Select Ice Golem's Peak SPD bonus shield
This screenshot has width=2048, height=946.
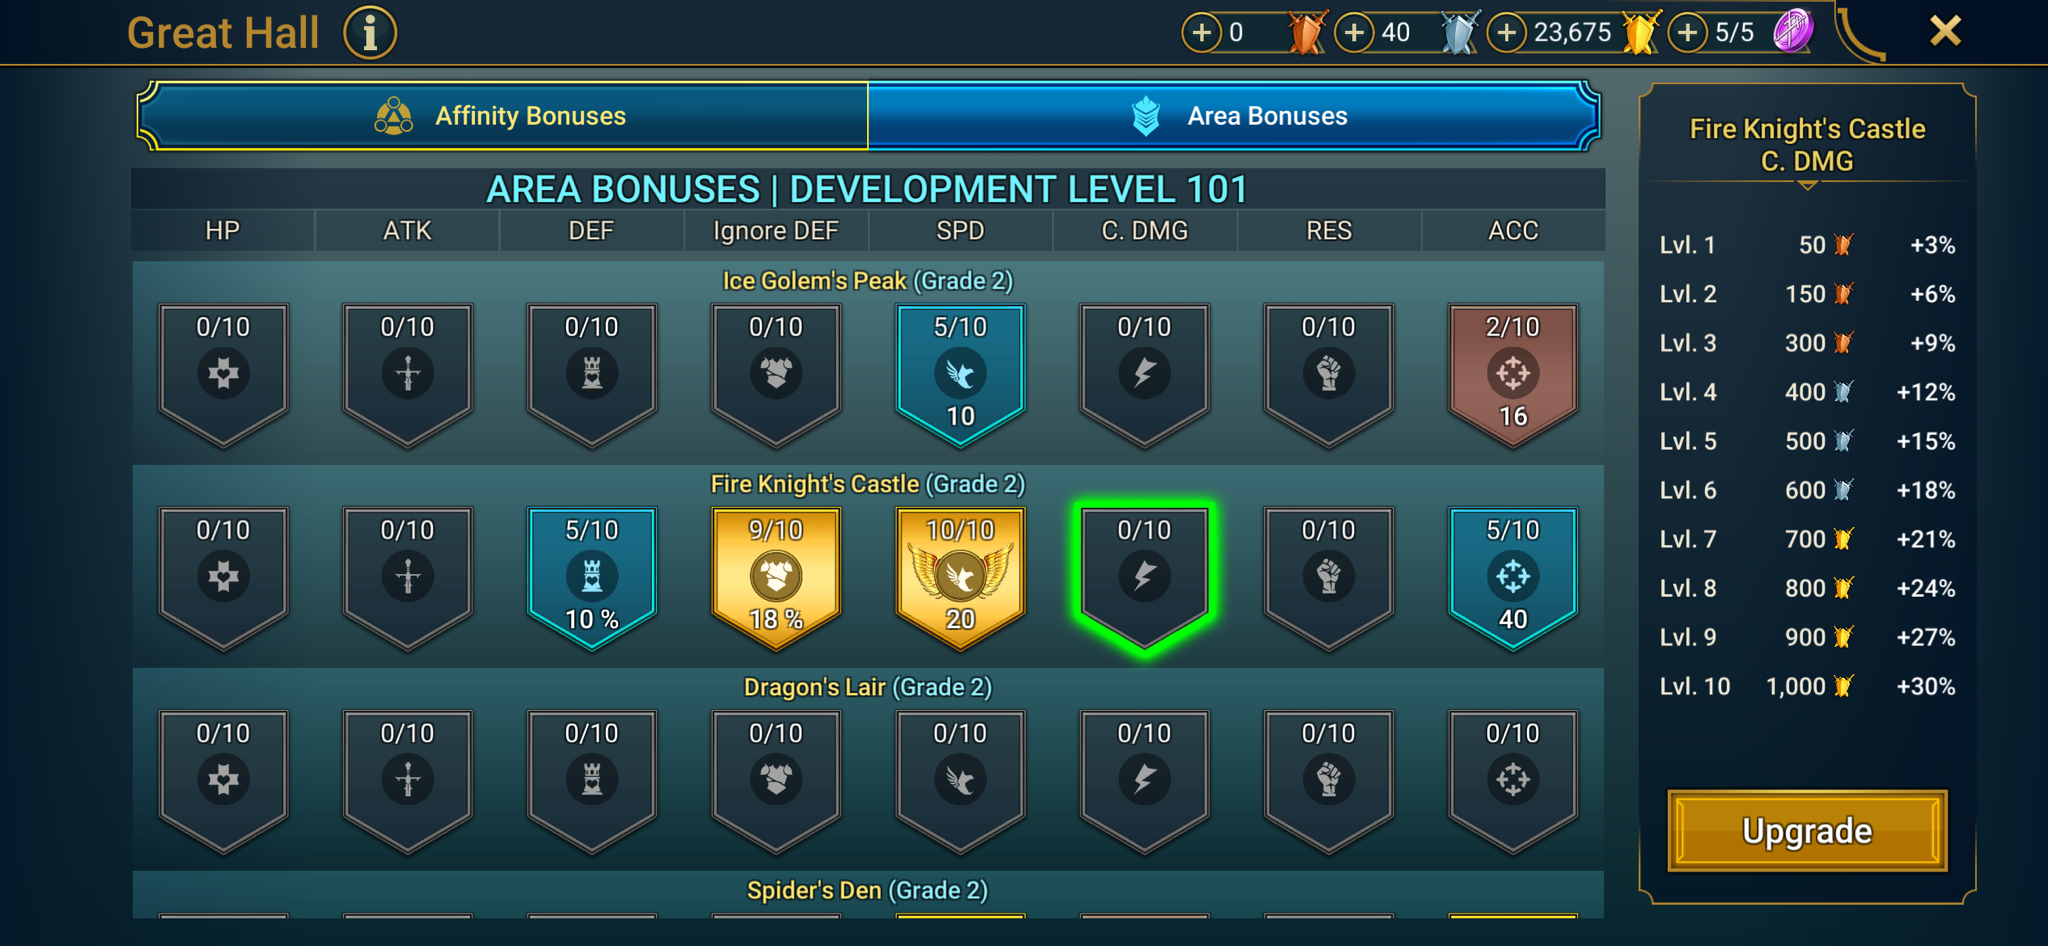coord(960,375)
